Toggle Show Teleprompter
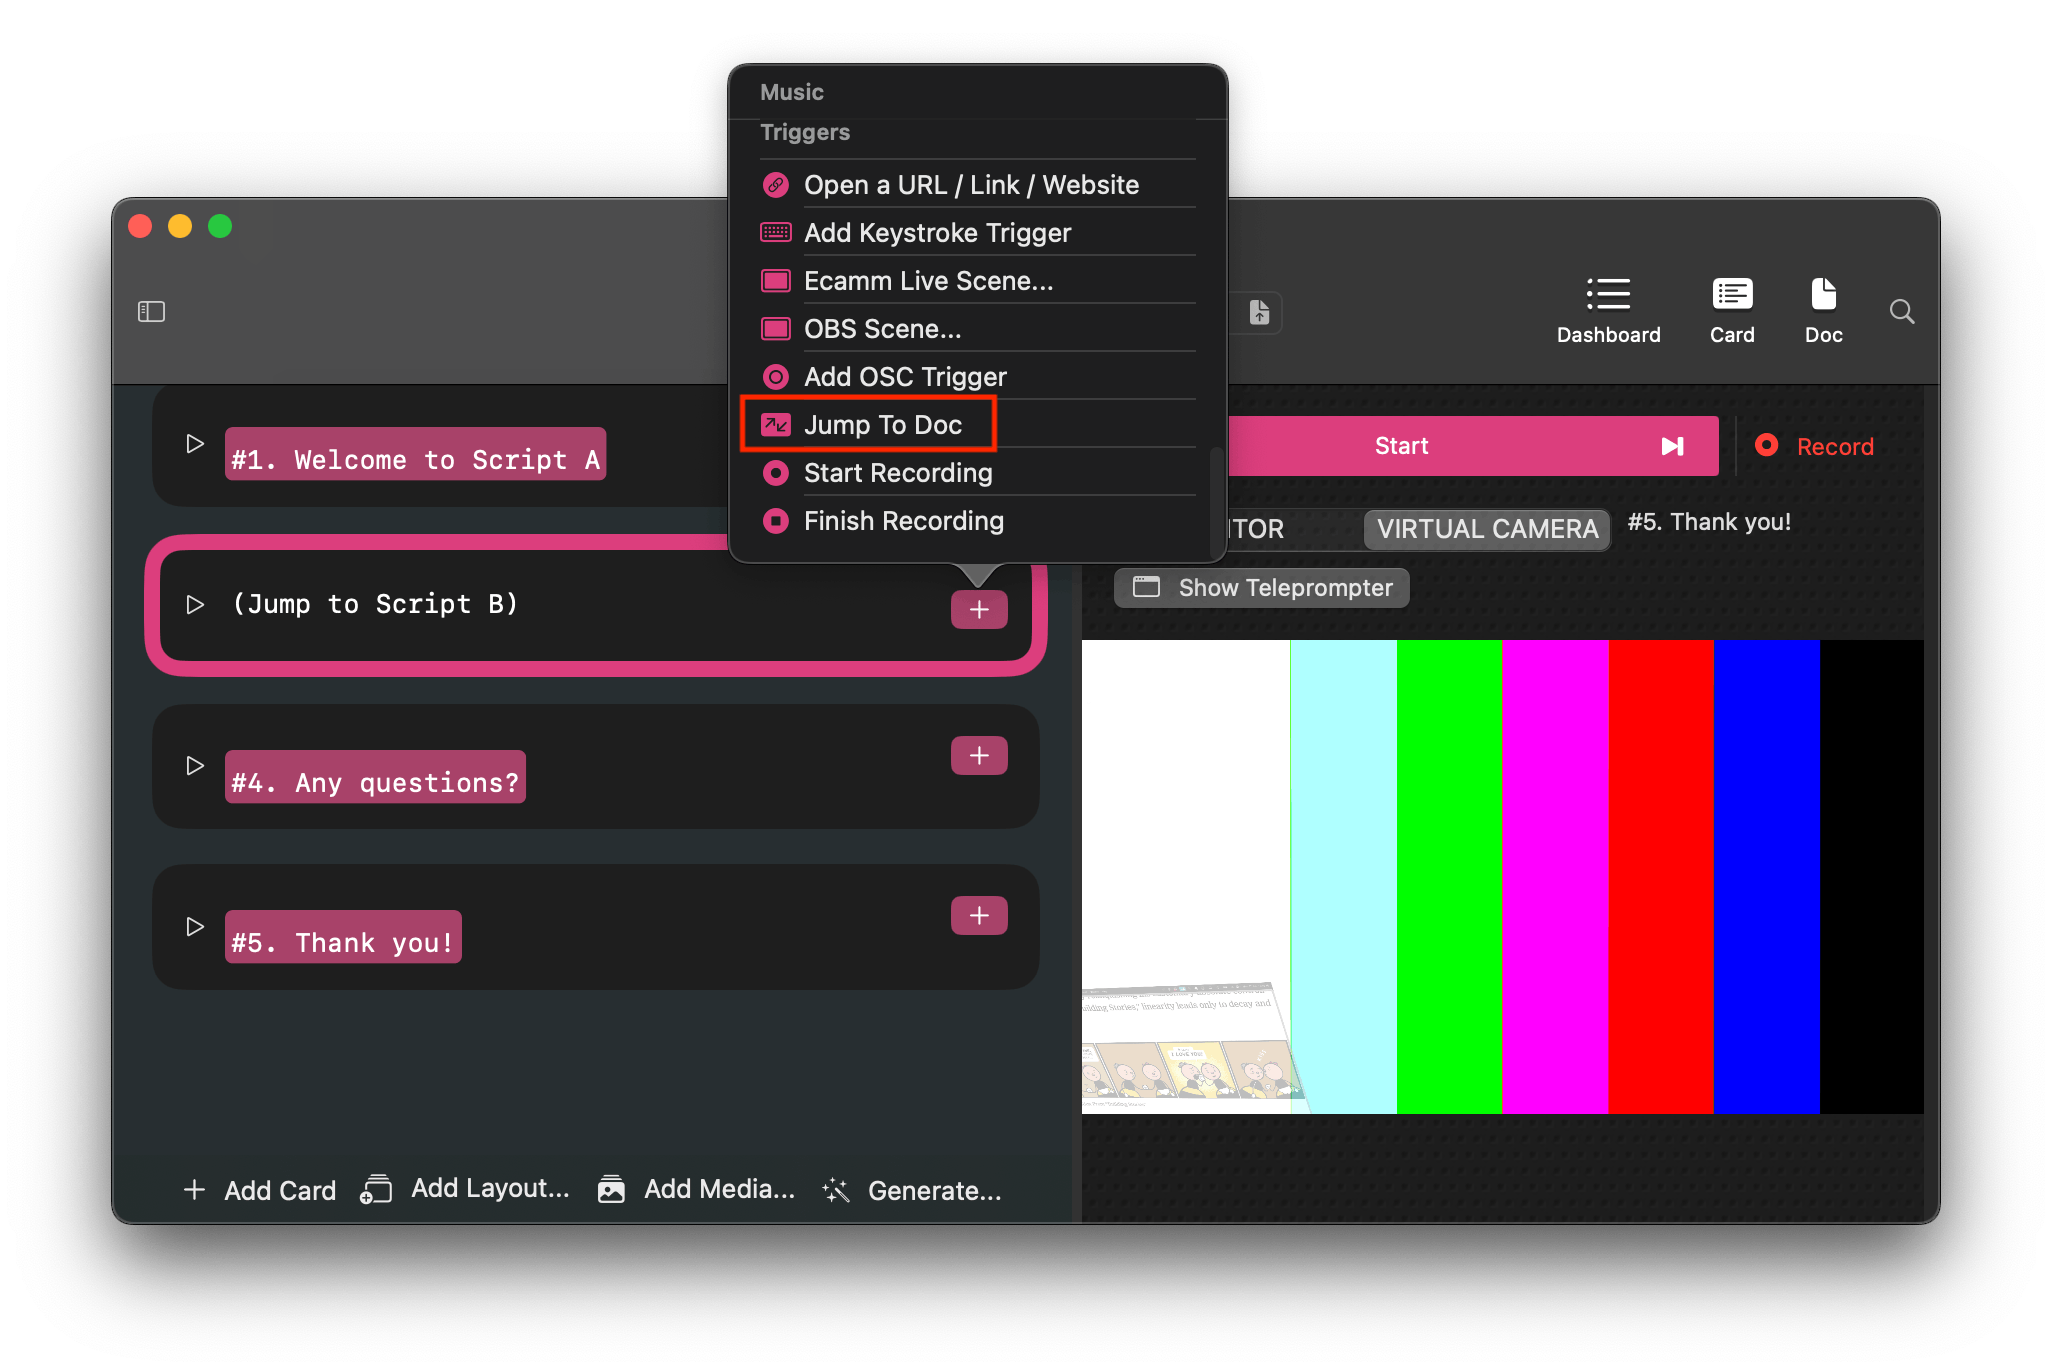This screenshot has height=1372, width=2052. 1262,588
